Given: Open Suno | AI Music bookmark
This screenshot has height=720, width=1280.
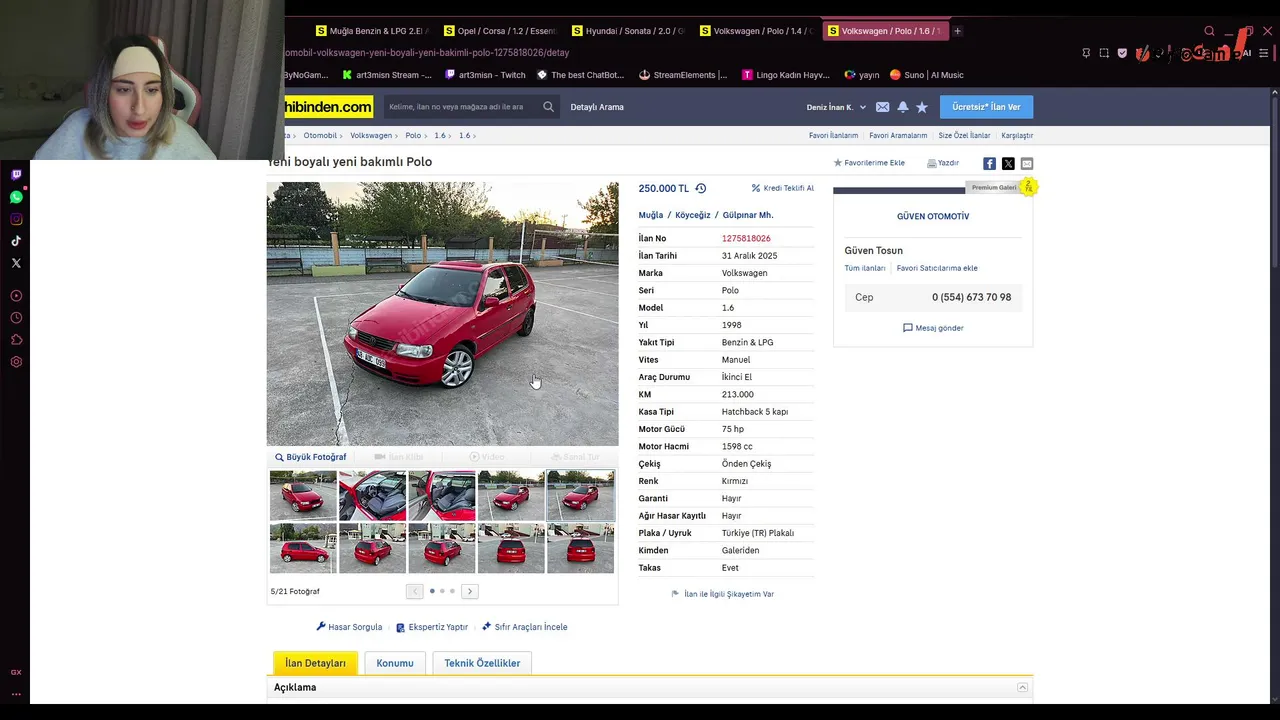Looking at the screenshot, I should click(926, 75).
